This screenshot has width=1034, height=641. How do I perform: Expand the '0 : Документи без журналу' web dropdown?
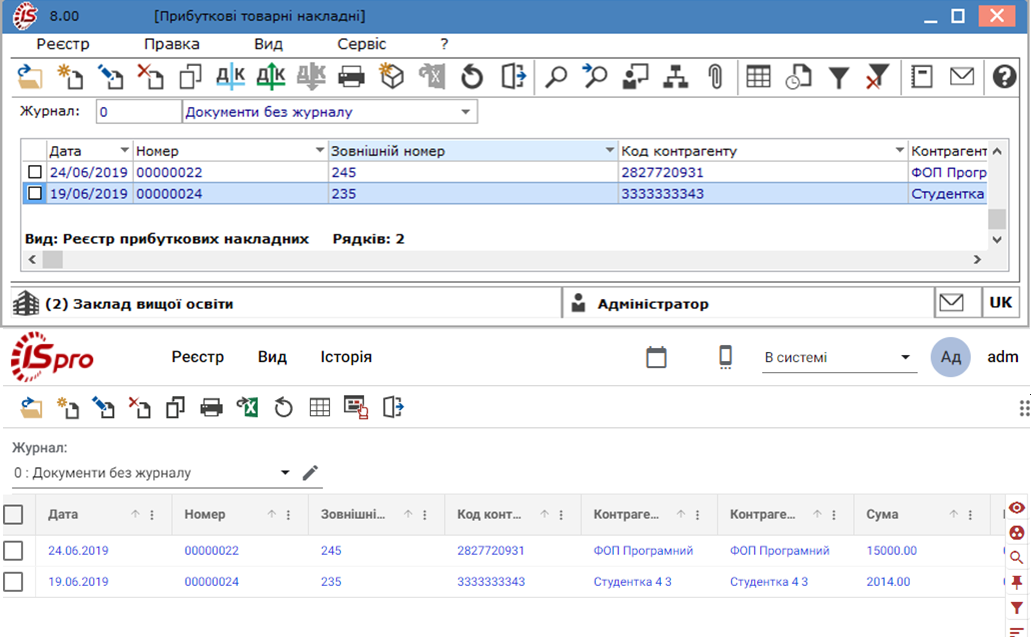pos(285,473)
